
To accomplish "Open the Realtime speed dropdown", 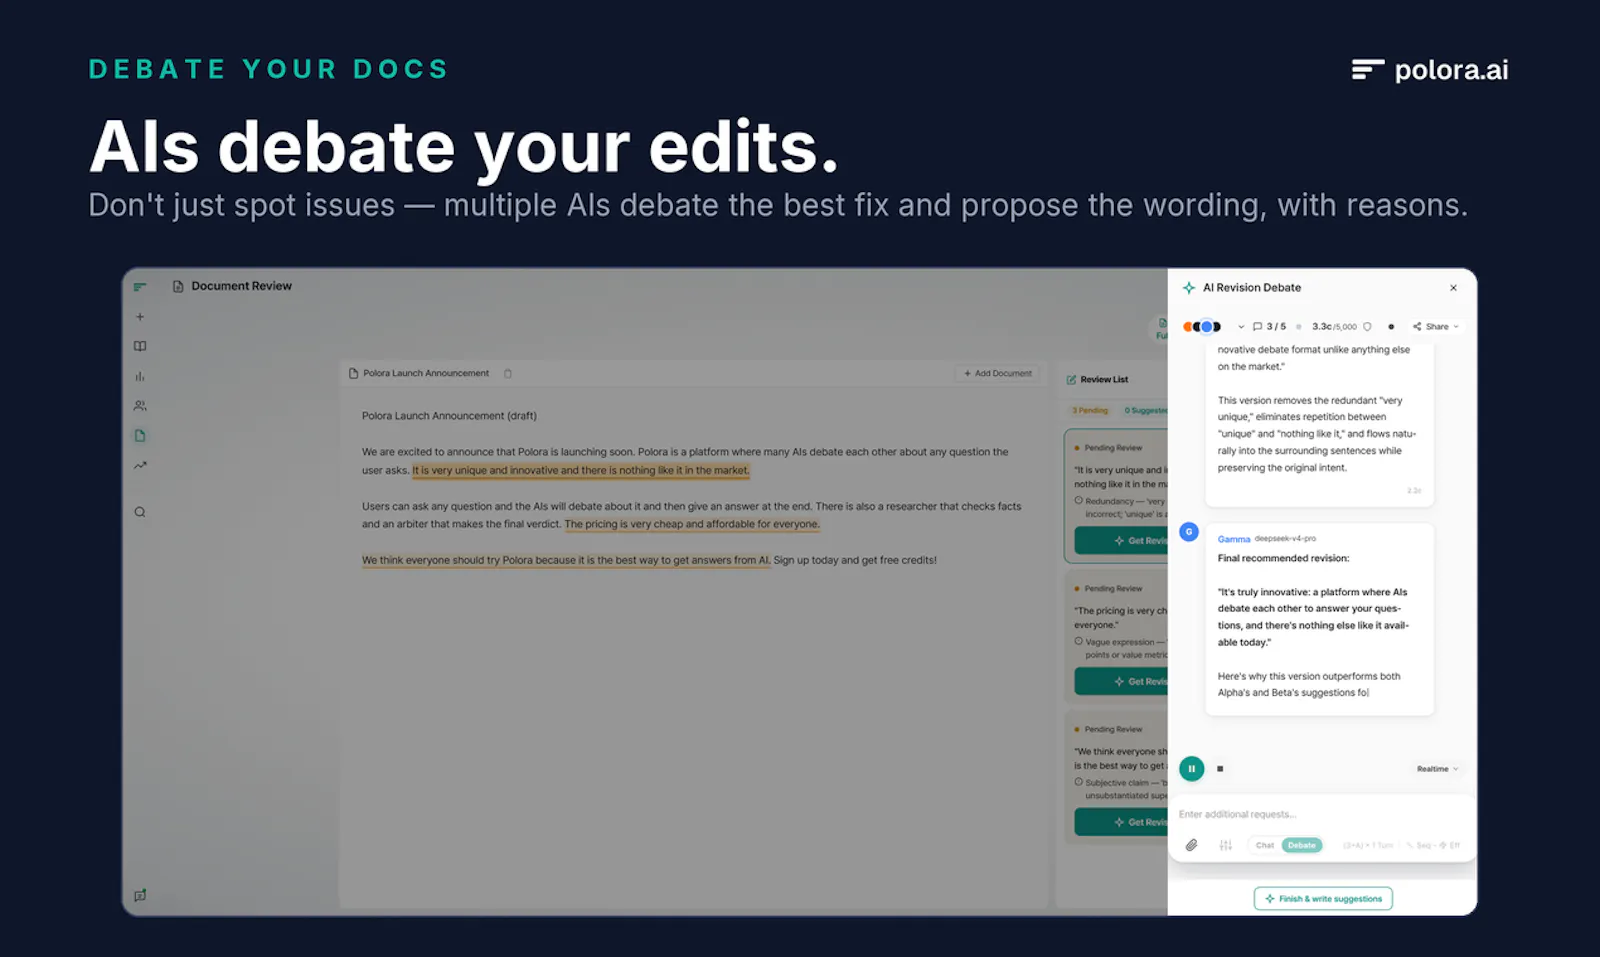I will pos(1437,769).
